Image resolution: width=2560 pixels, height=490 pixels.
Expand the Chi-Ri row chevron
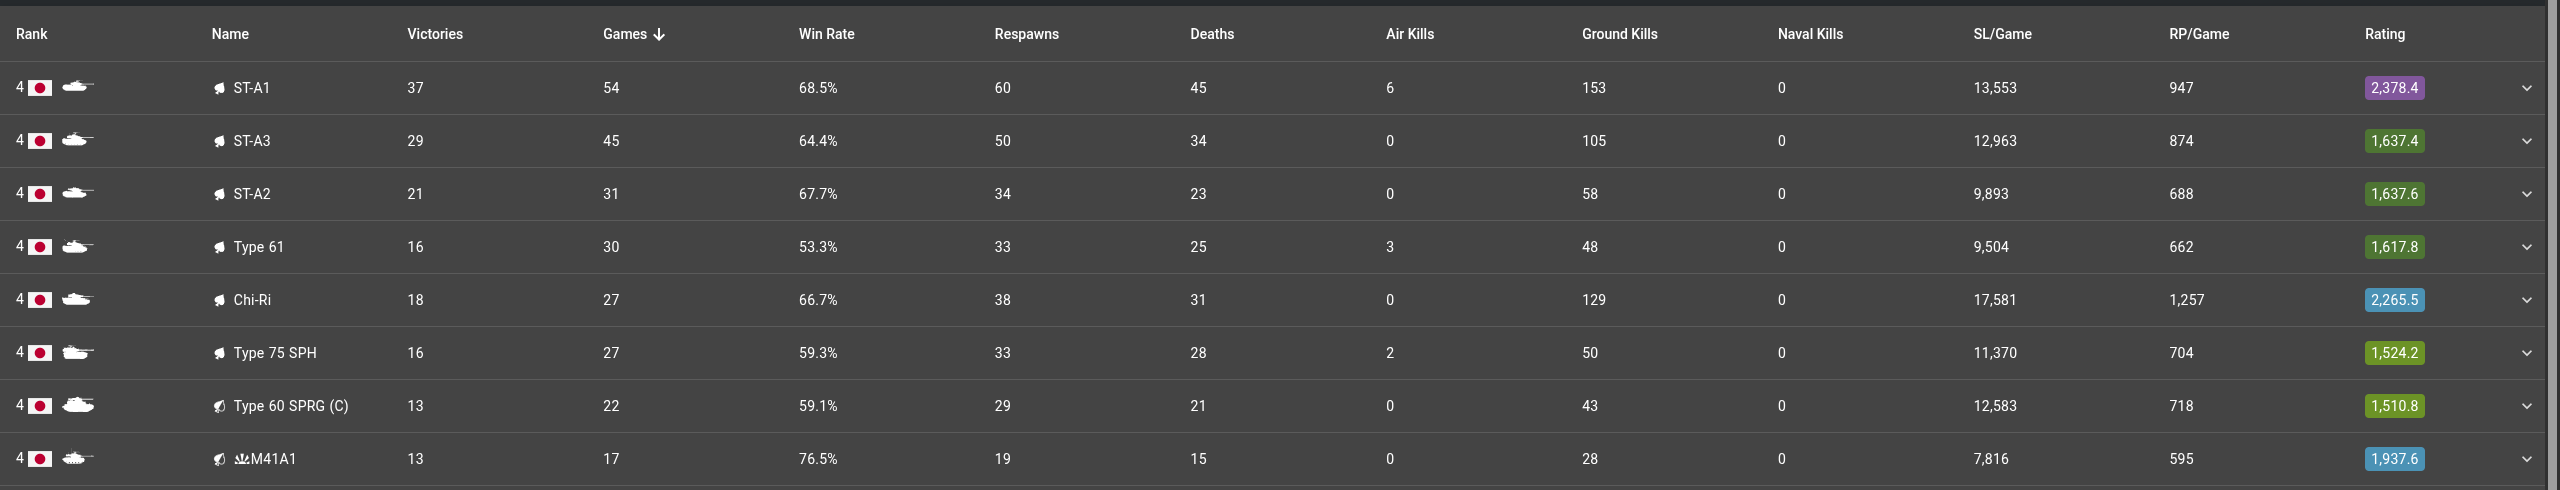2527,300
